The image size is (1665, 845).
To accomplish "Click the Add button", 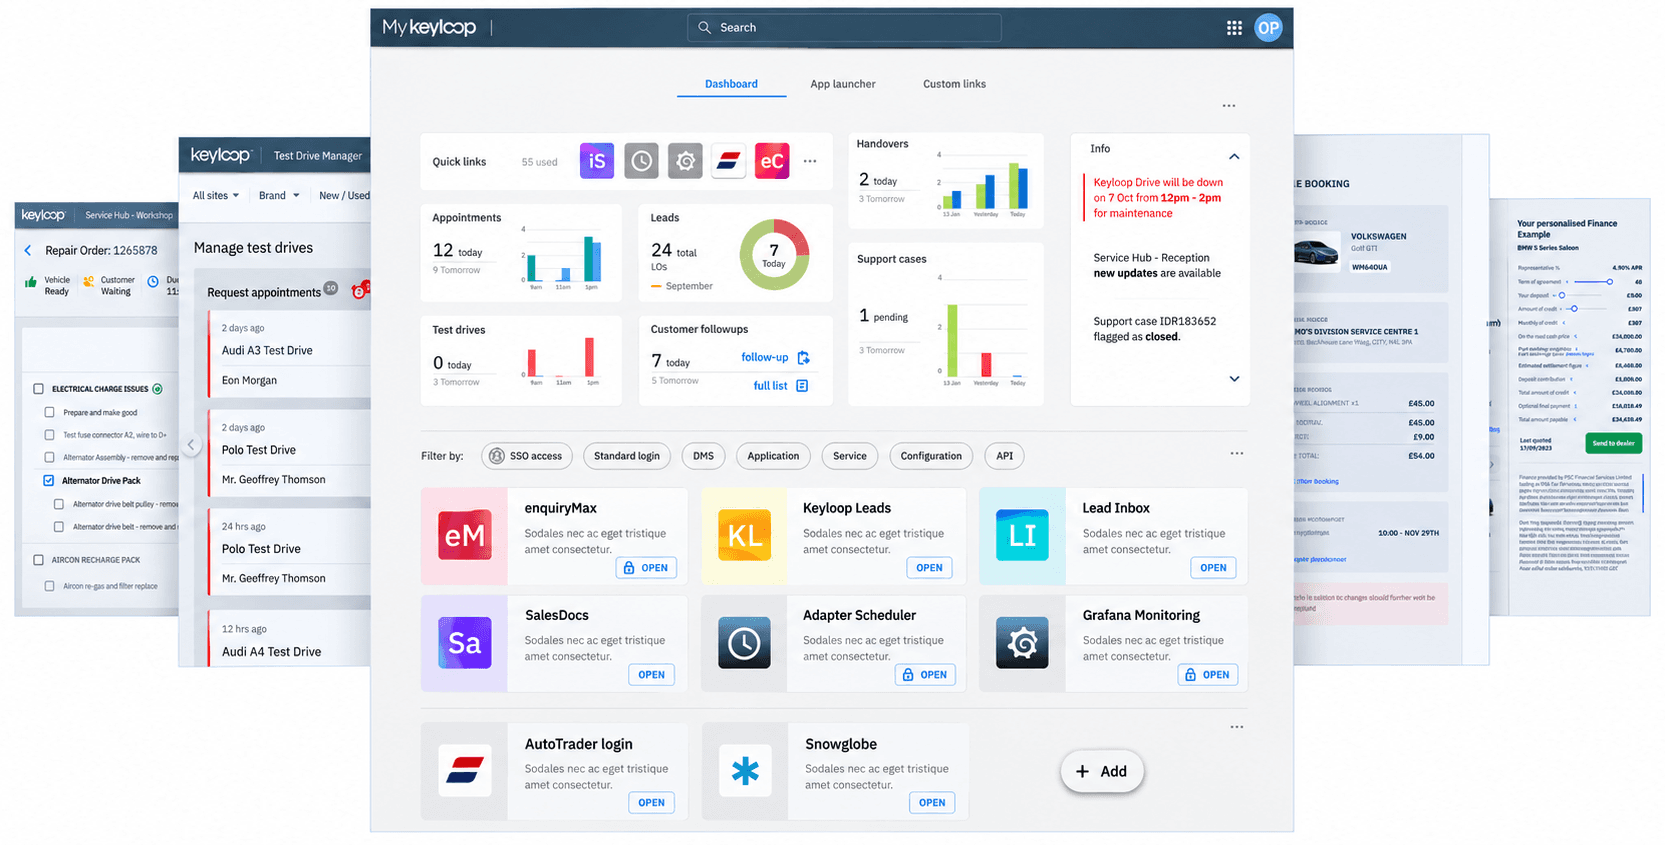I will point(1101,771).
